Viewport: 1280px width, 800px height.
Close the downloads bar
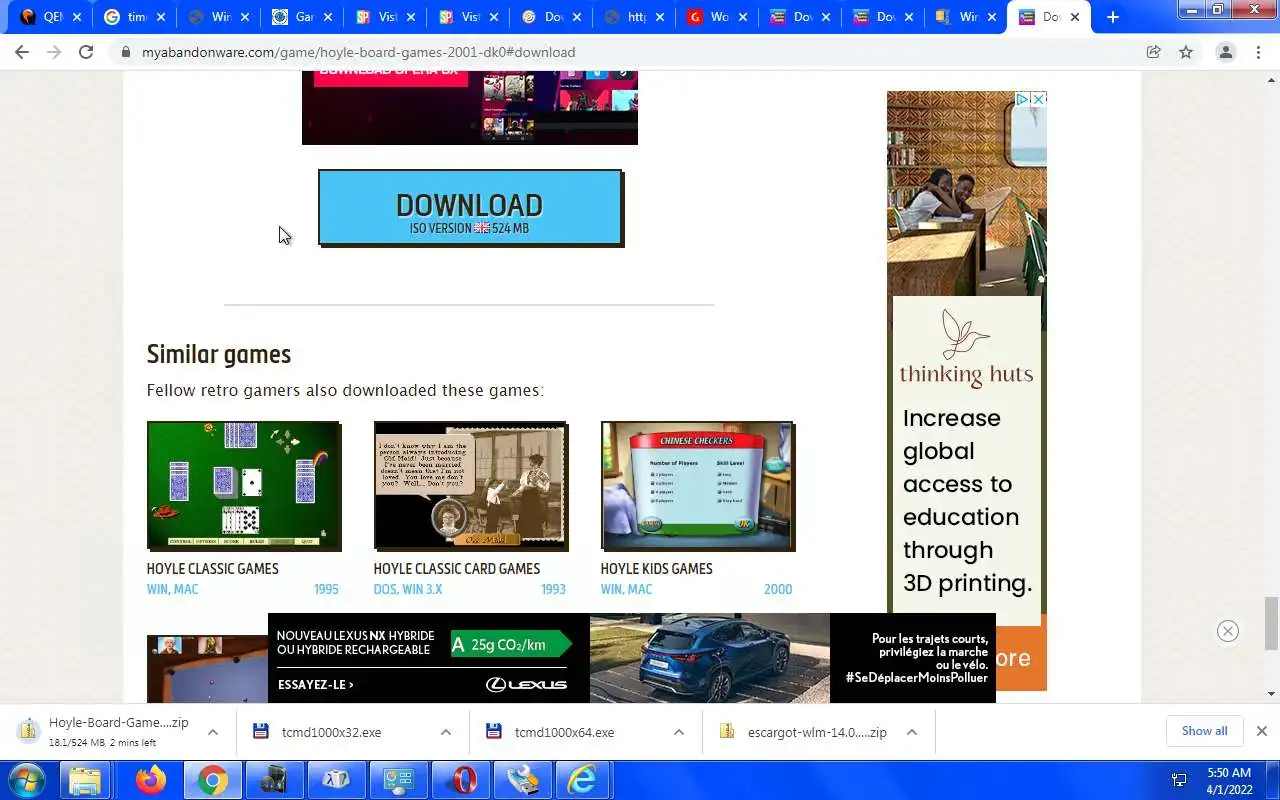(1261, 731)
